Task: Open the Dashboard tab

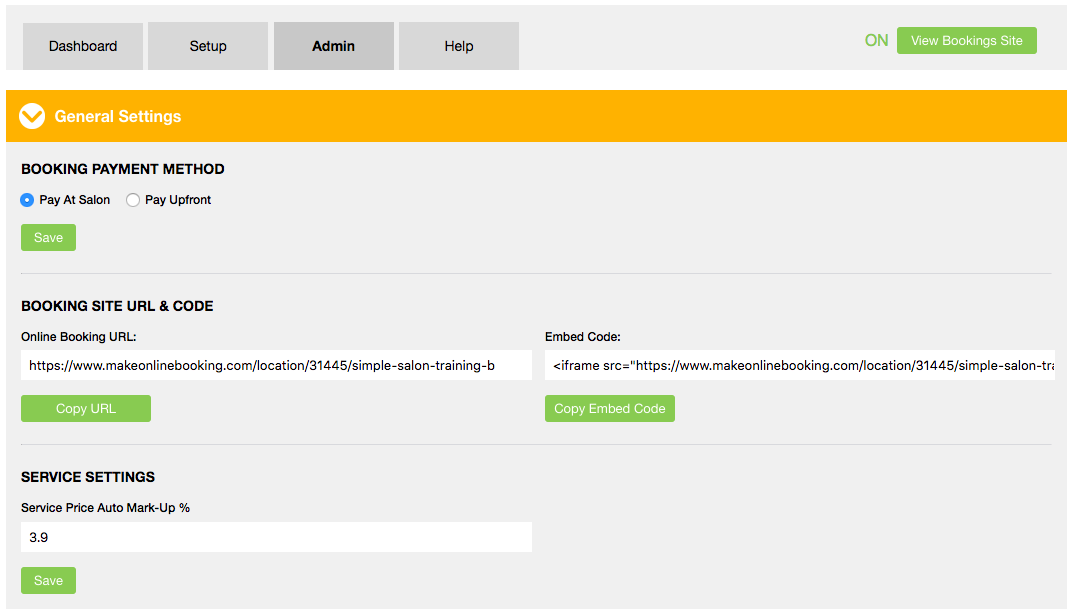Action: pos(83,46)
